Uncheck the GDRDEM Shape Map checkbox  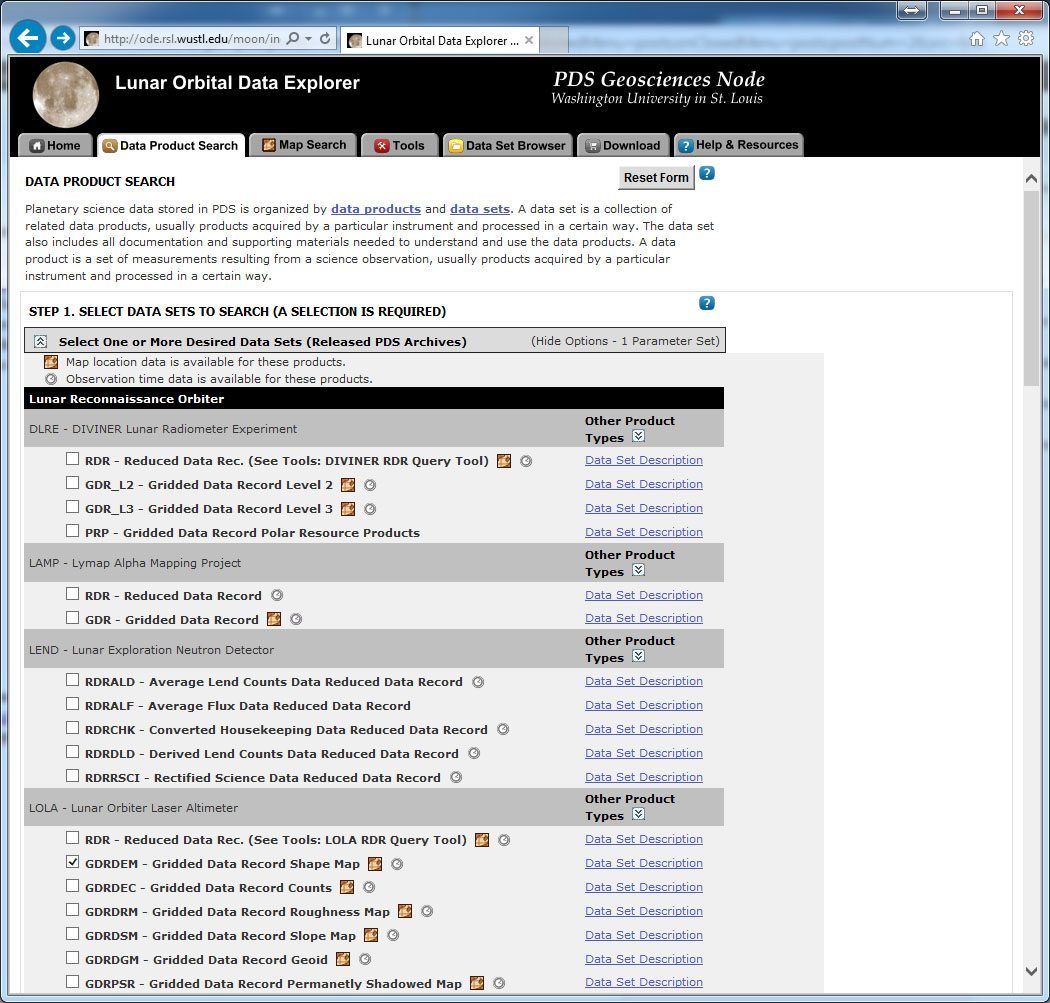(72, 862)
